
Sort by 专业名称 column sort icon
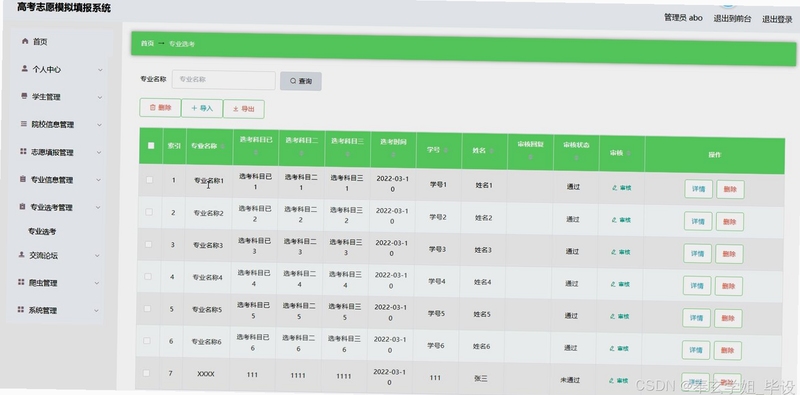[223, 146]
